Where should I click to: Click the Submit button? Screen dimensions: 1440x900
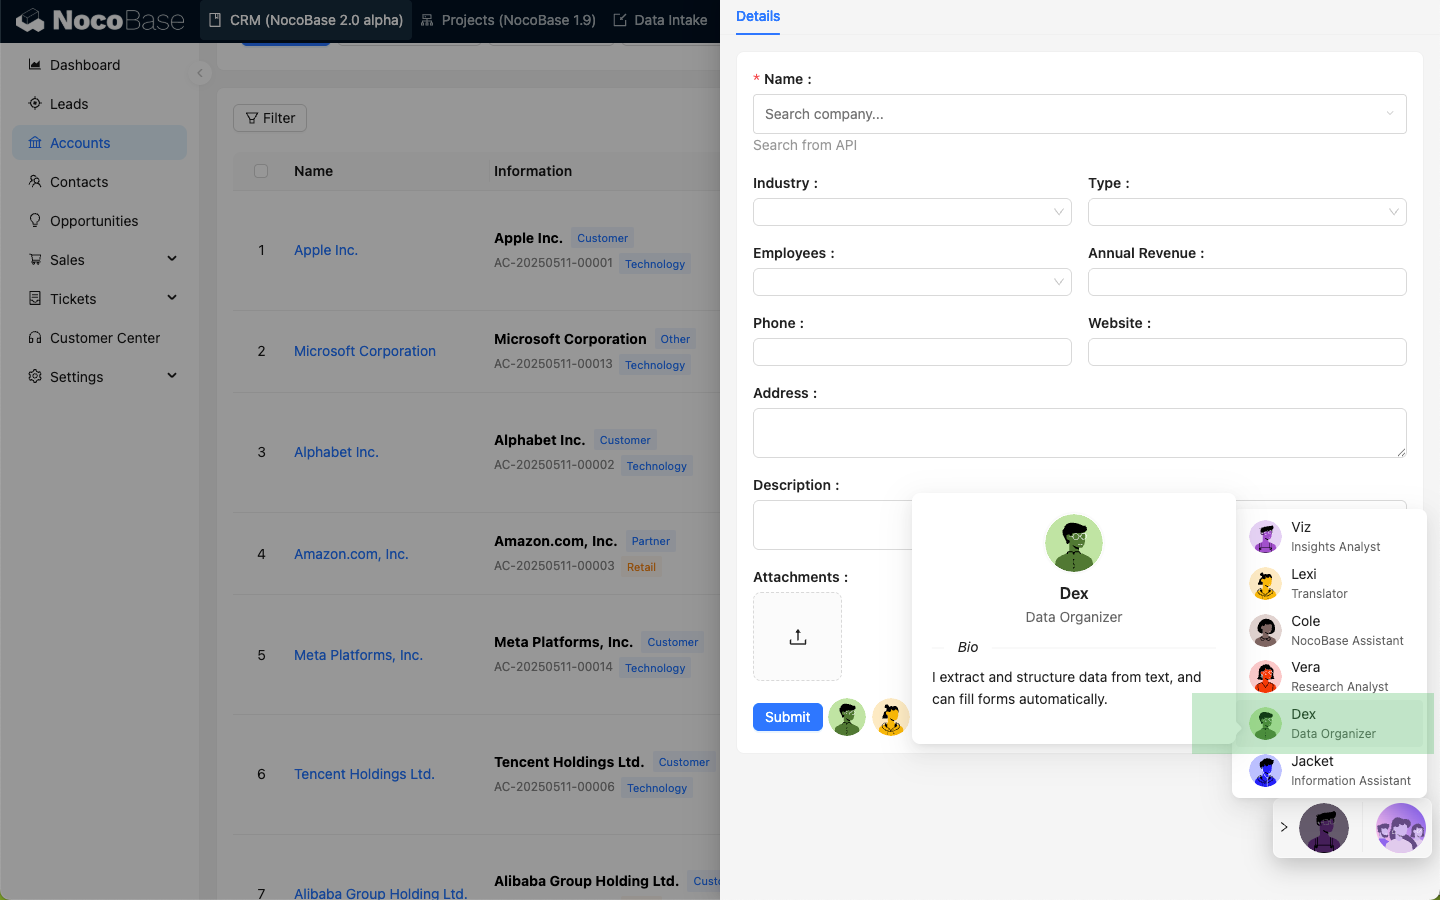coord(787,717)
